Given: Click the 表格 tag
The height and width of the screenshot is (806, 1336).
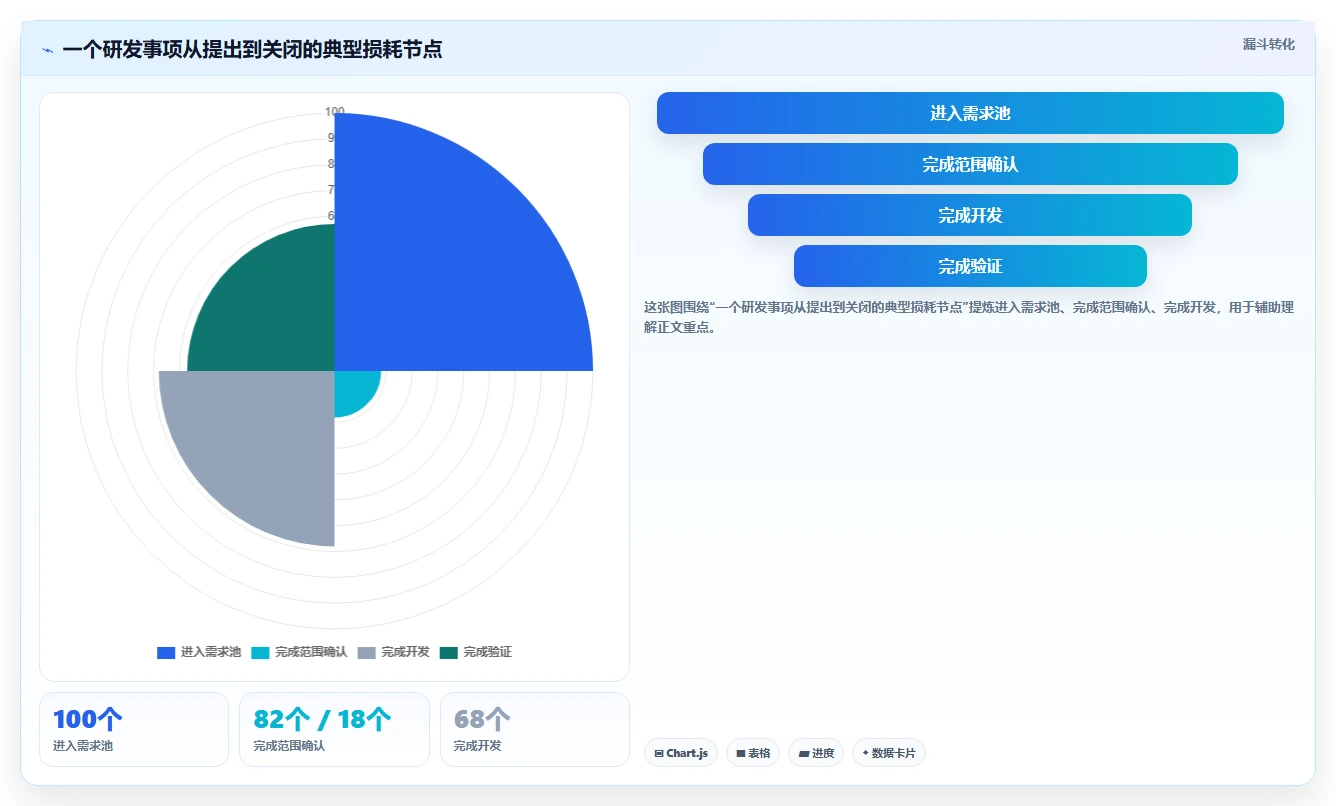Looking at the screenshot, I should (753, 753).
